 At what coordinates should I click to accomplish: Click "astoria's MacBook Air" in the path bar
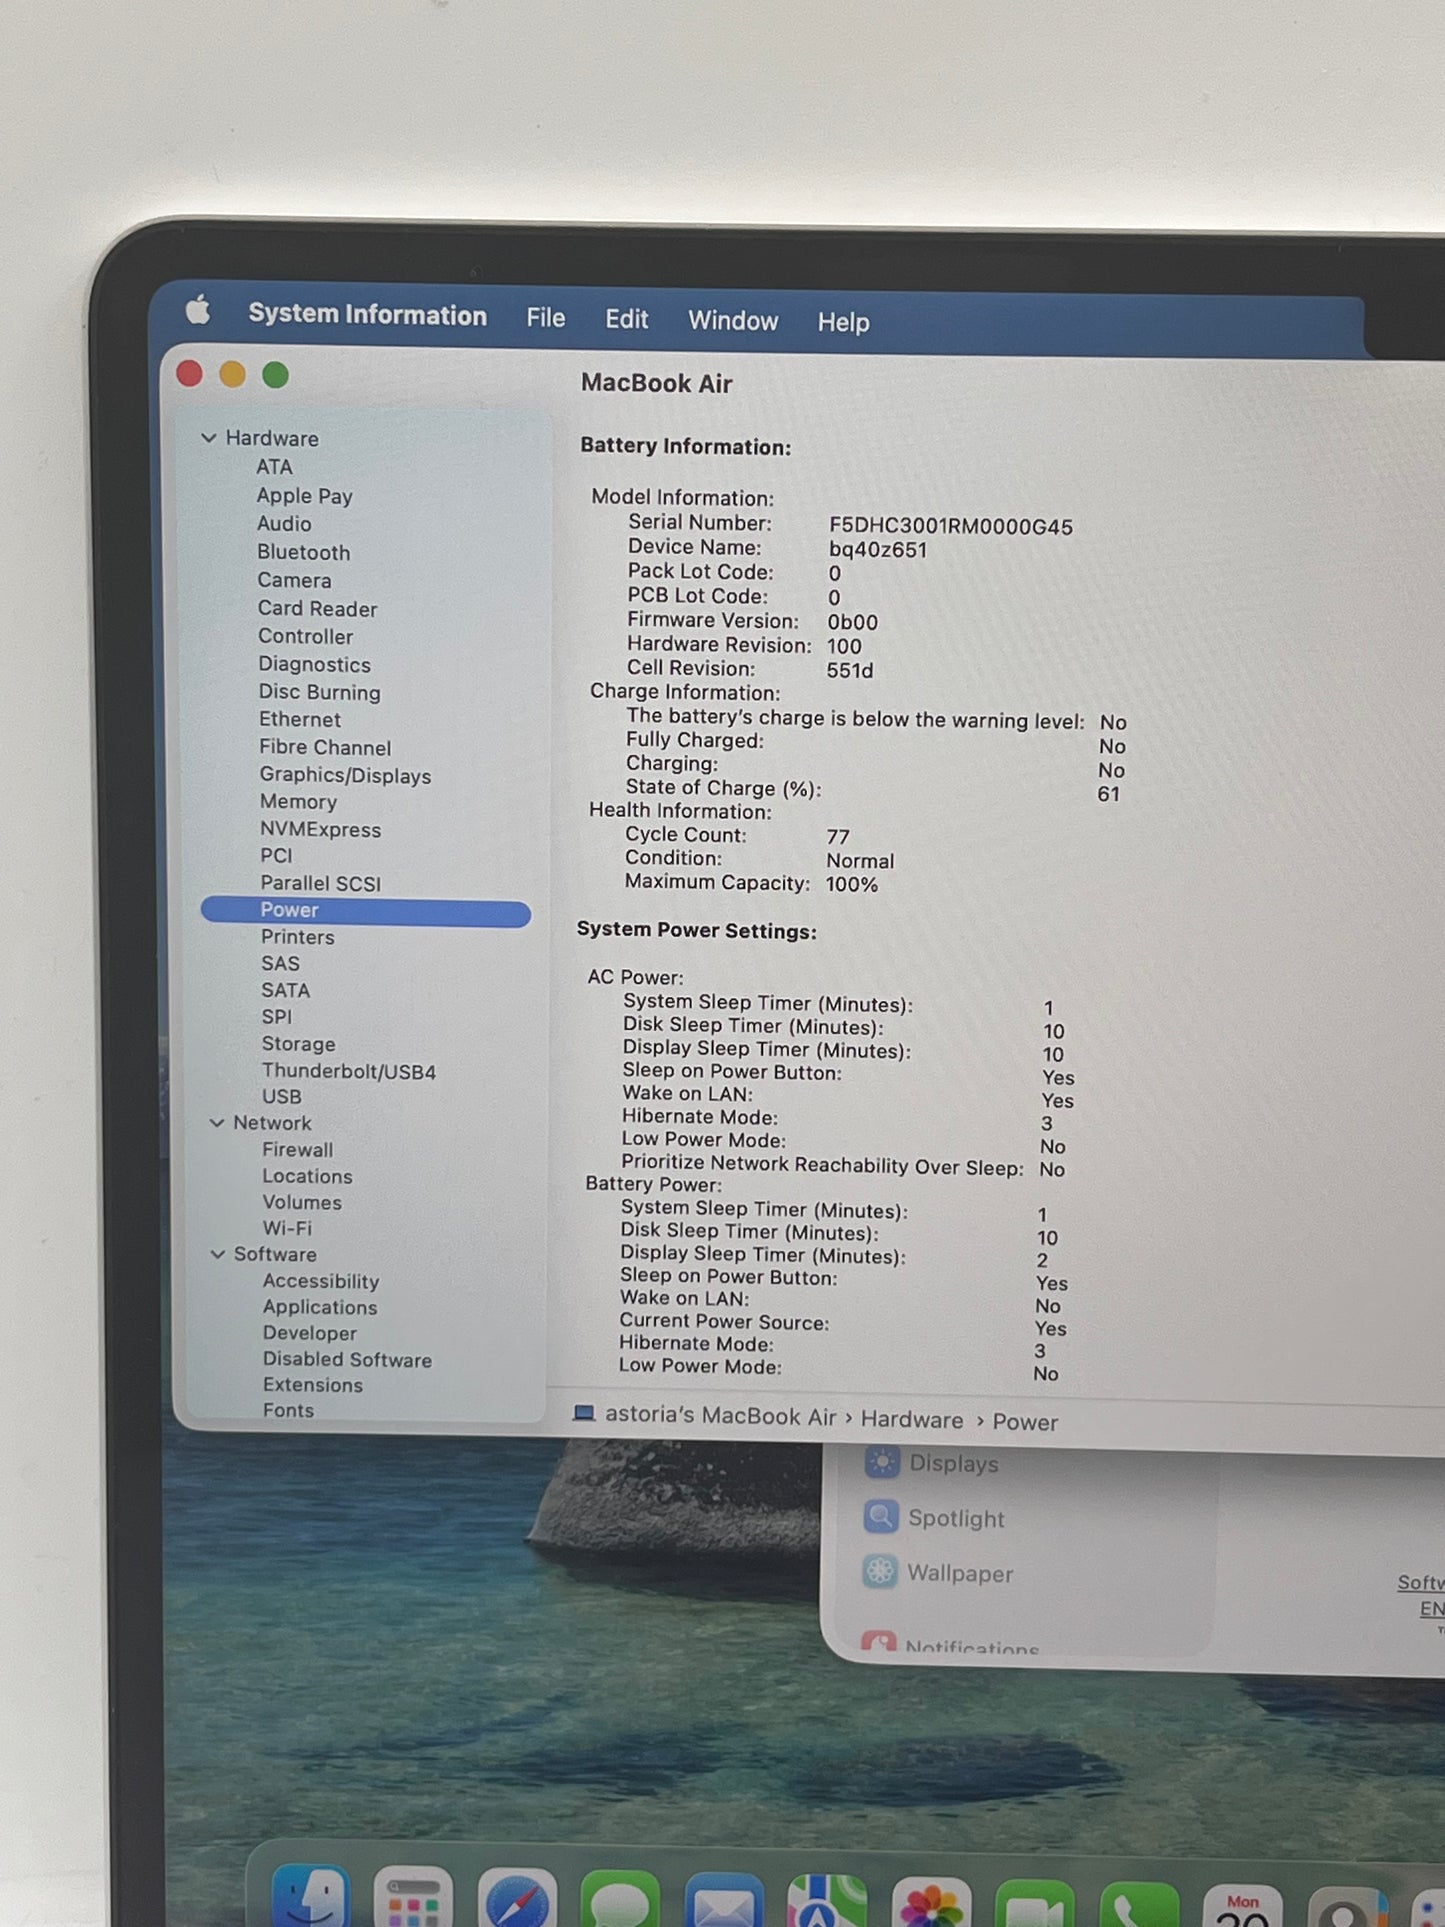coord(720,1416)
